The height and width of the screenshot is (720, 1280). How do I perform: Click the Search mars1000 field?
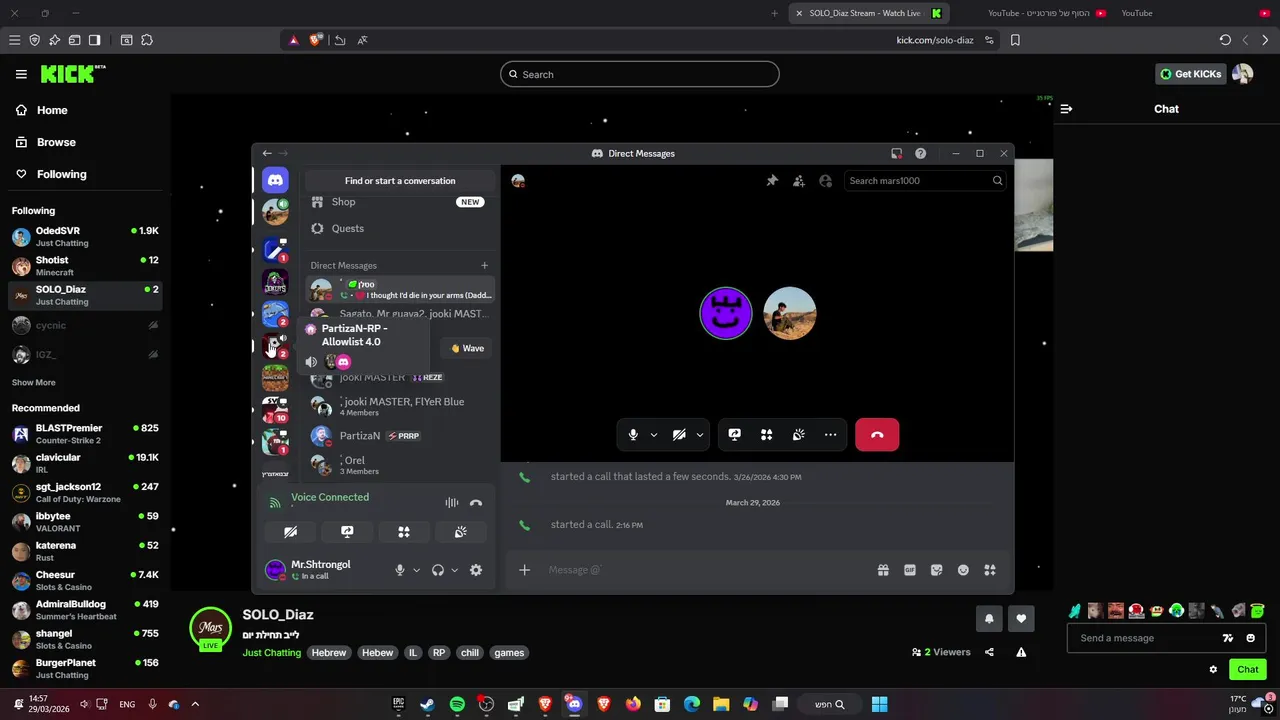925,181
